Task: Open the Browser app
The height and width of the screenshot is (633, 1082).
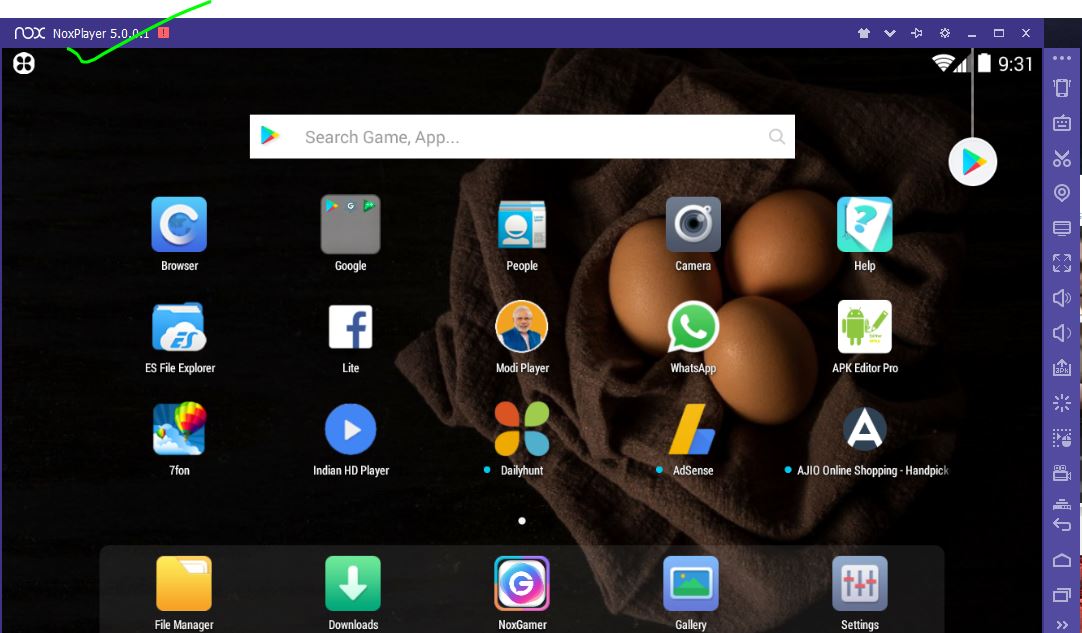Action: coord(179,224)
